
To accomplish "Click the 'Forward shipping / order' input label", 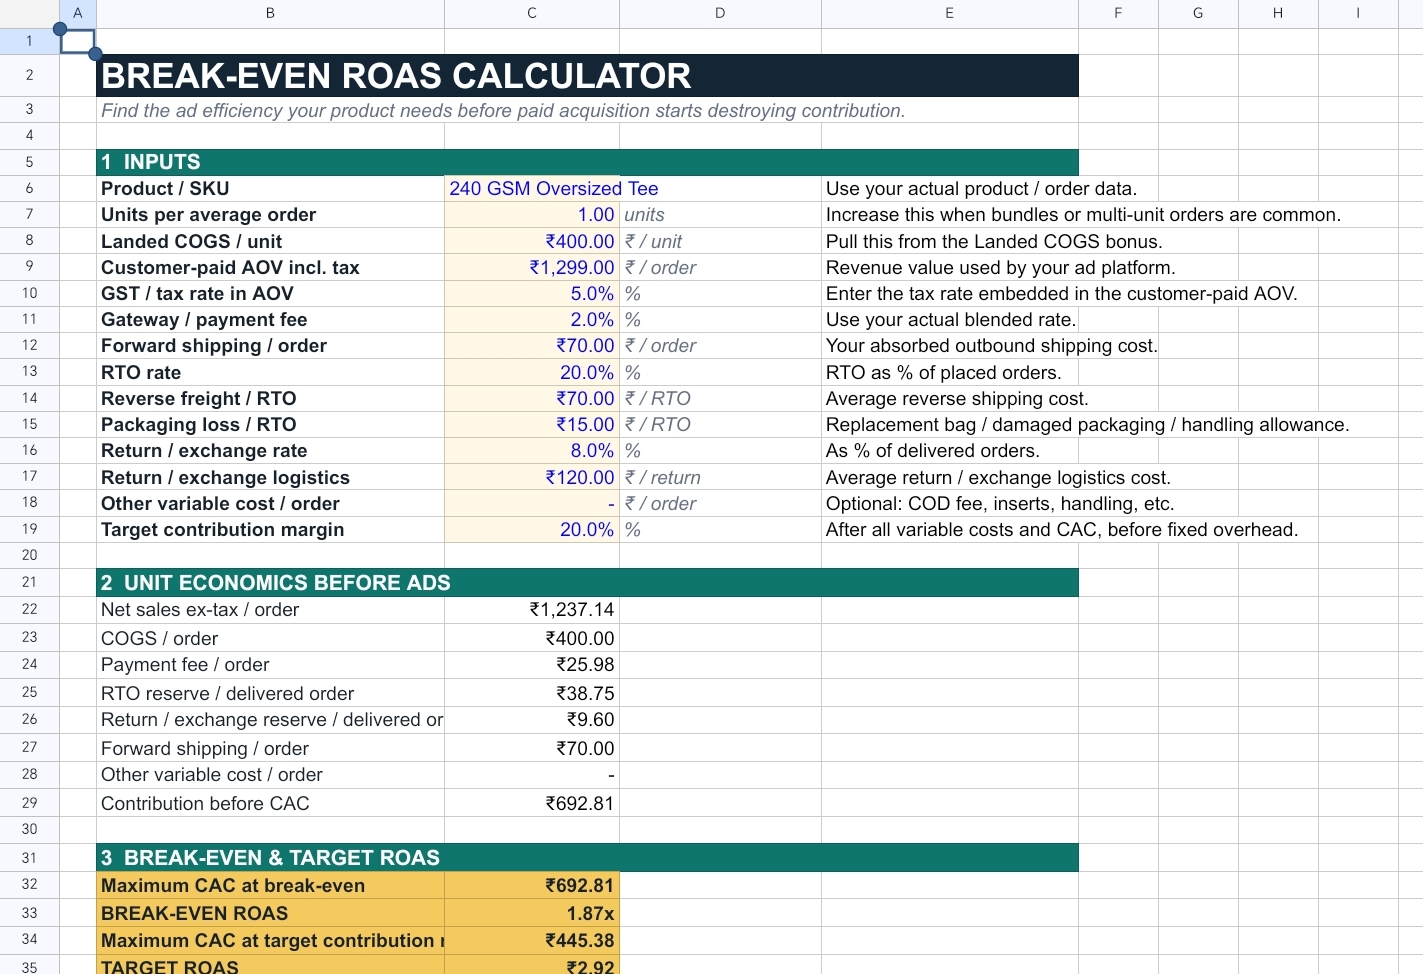I will coord(214,345).
